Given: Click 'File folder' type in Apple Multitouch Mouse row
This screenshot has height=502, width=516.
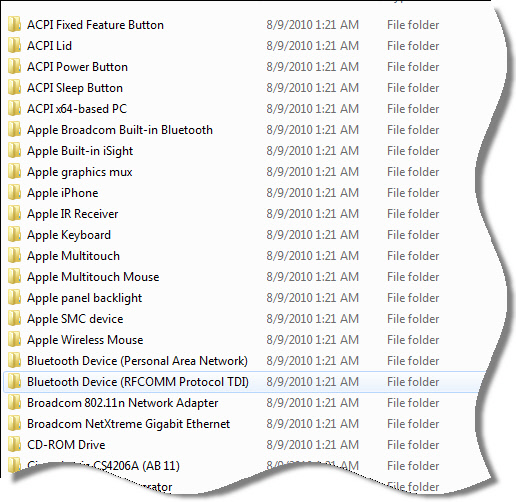Looking at the screenshot, I should click(x=413, y=277).
